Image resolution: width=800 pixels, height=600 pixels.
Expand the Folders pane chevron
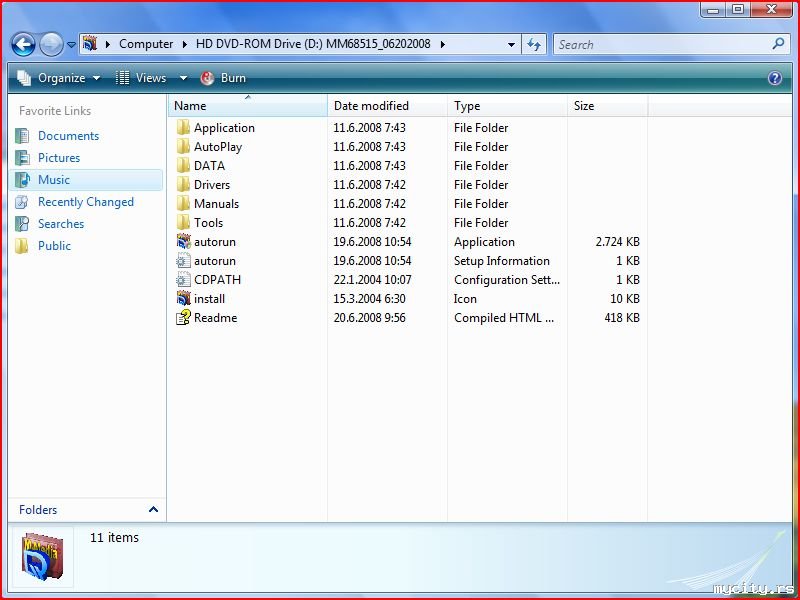(153, 510)
